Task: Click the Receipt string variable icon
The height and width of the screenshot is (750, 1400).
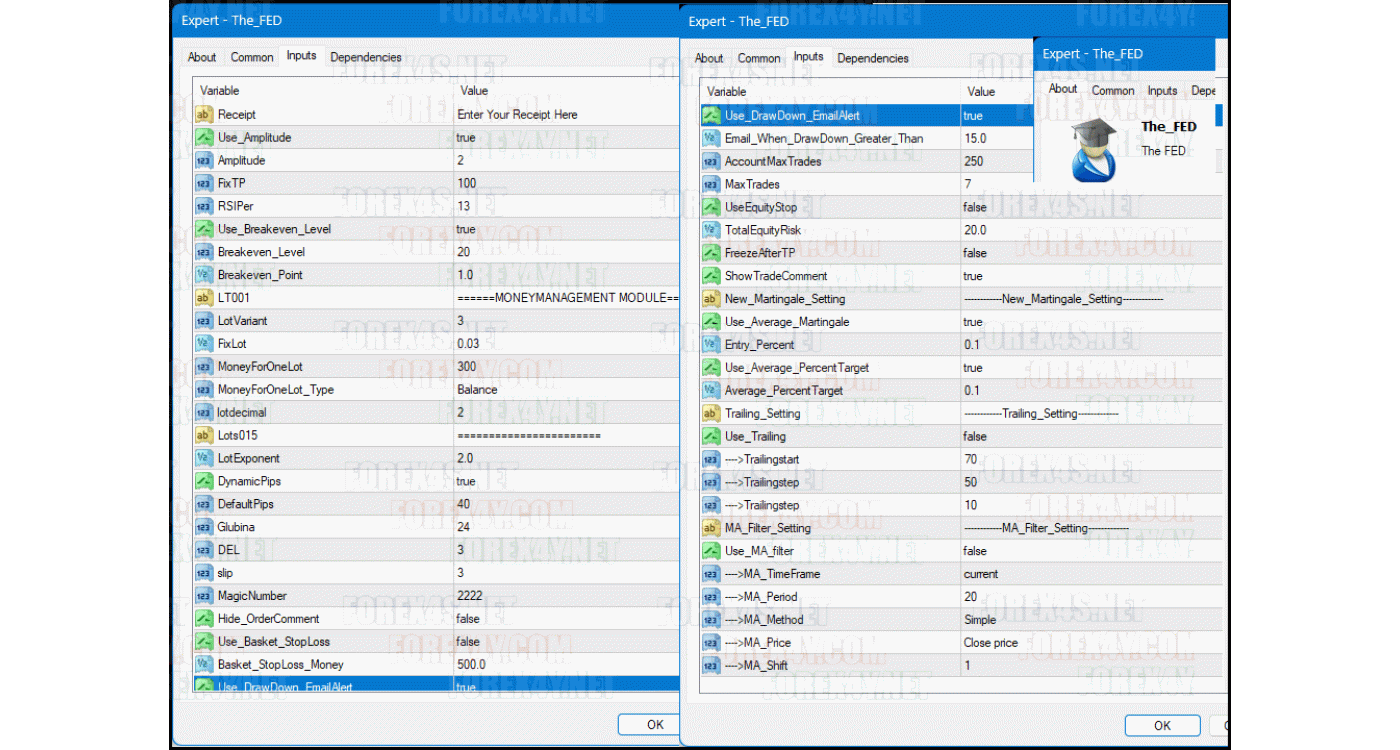Action: coord(204,115)
